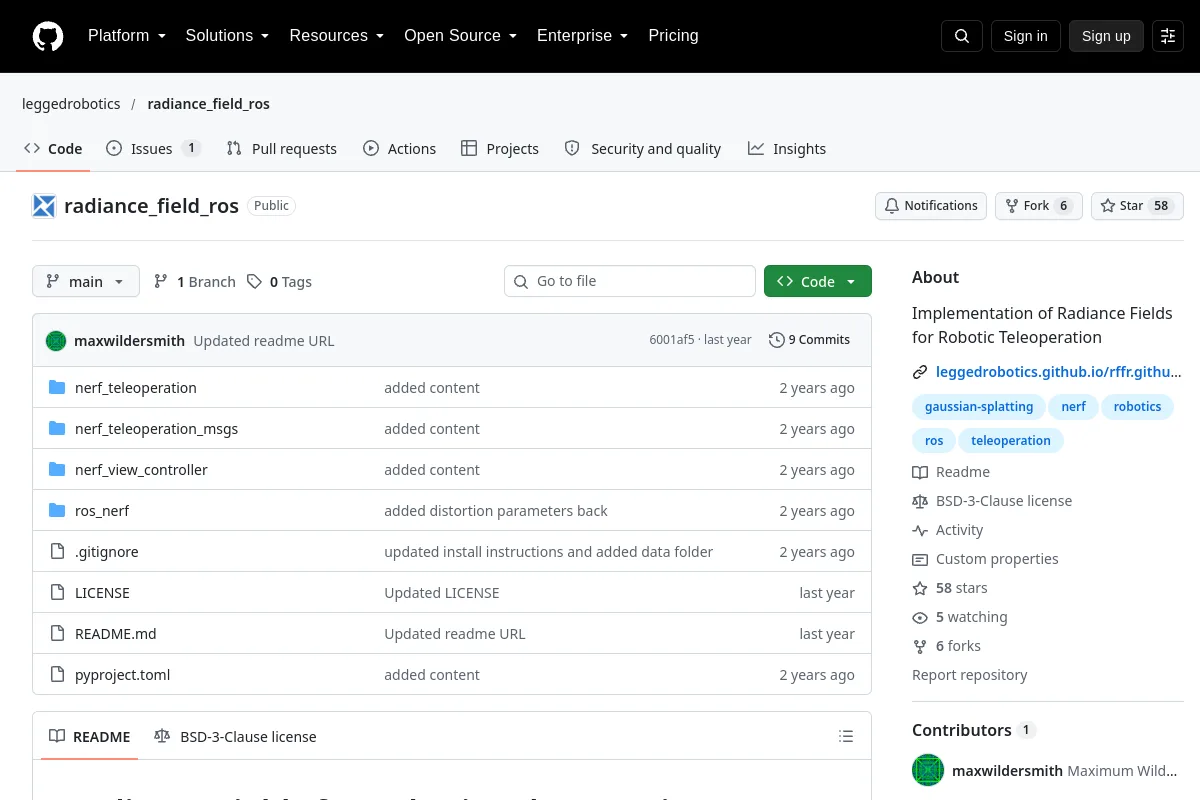Open appearance settings icon next to Sign up
Image resolution: width=1200 pixels, height=800 pixels.
[x=1168, y=36]
